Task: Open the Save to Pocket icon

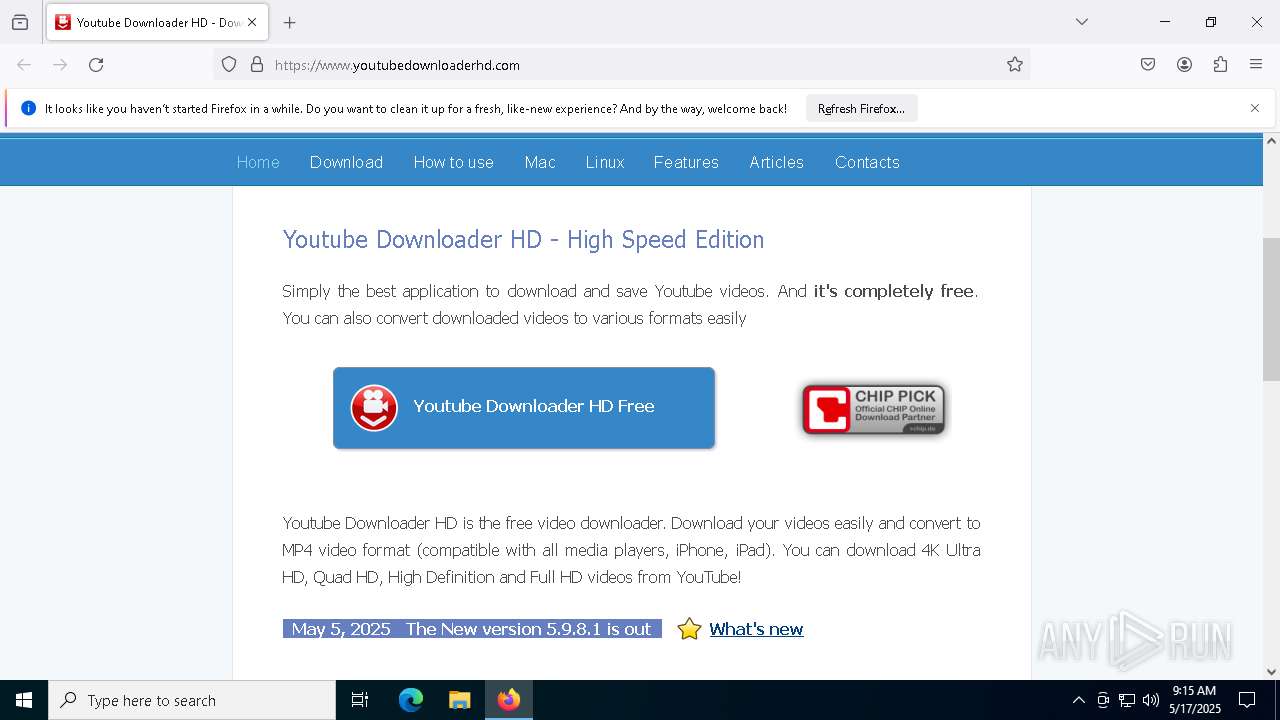Action: click(x=1148, y=65)
